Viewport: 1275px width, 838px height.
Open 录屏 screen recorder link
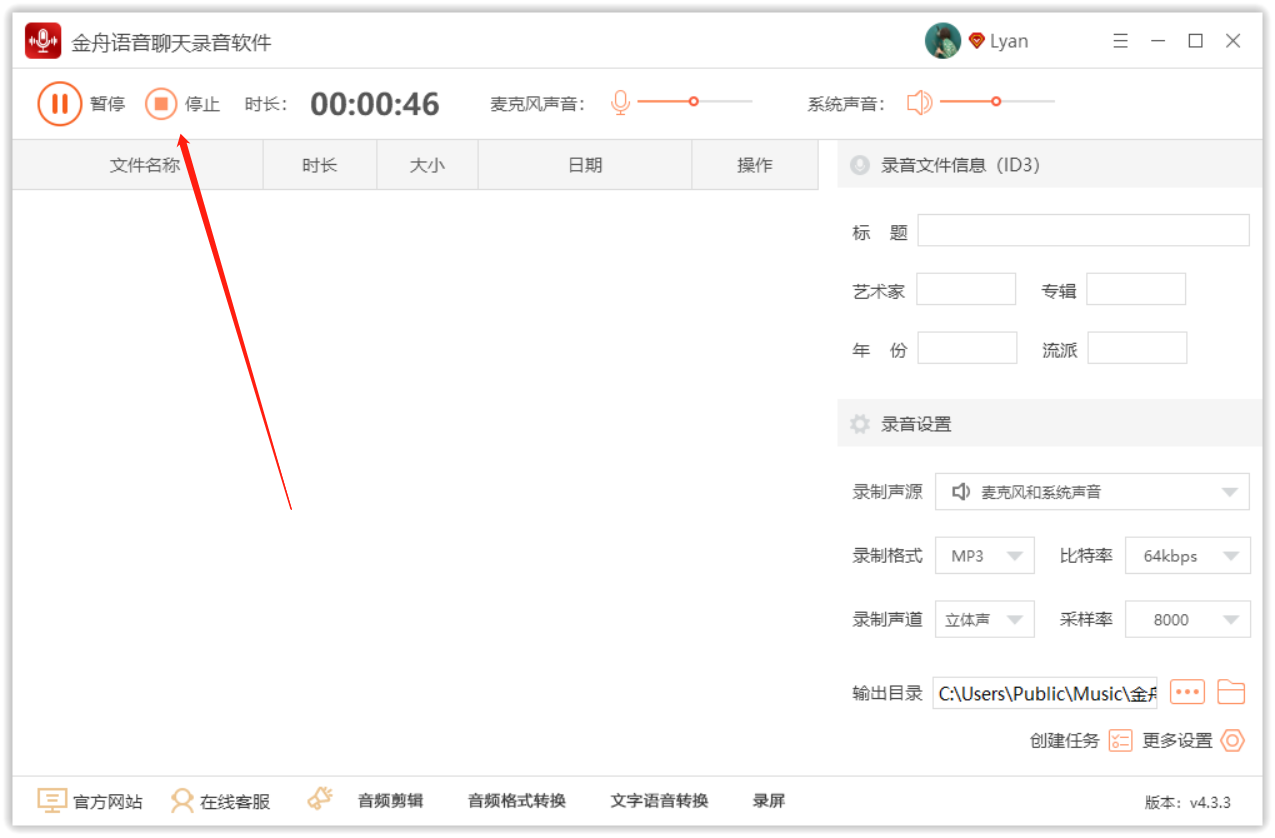769,800
